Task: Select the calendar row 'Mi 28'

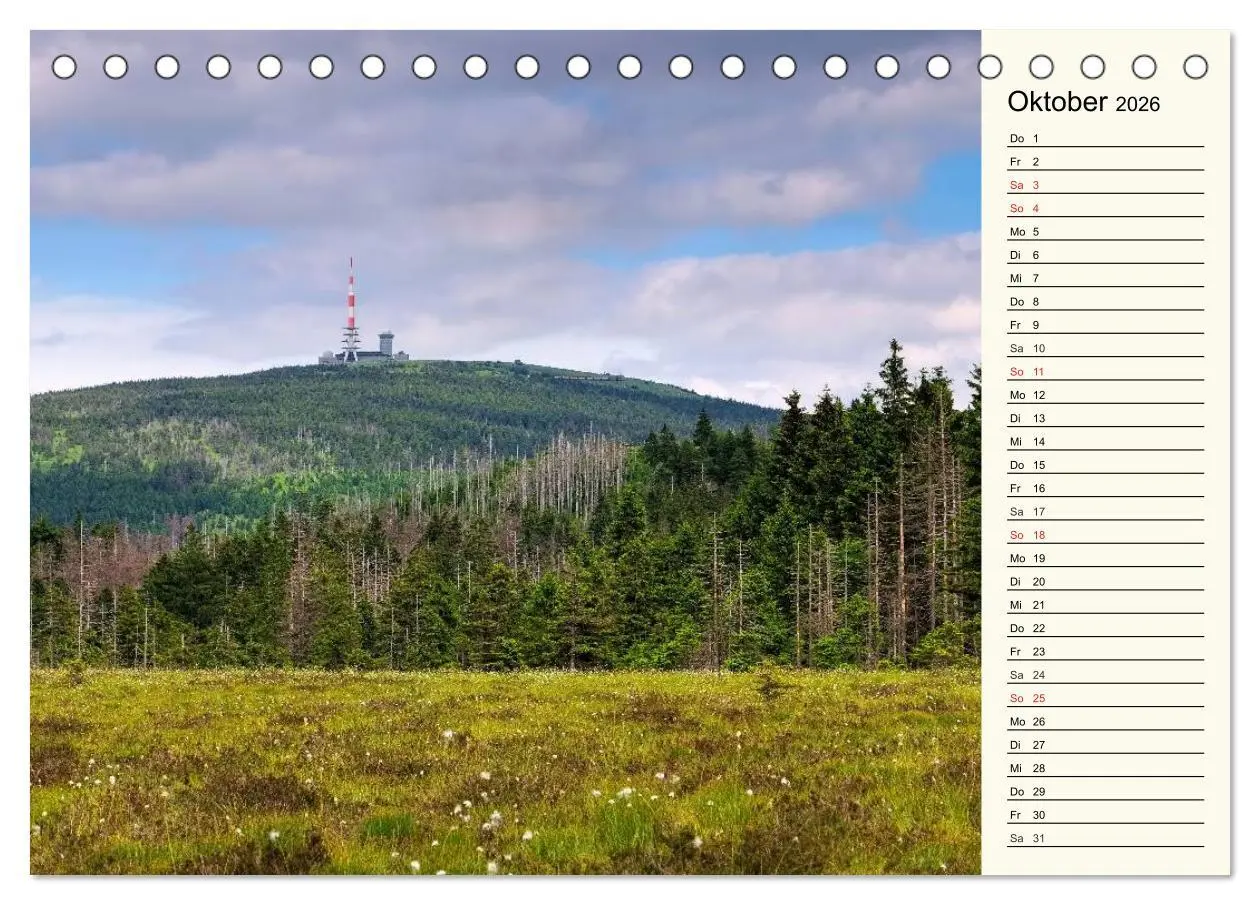Action: coord(1105,768)
